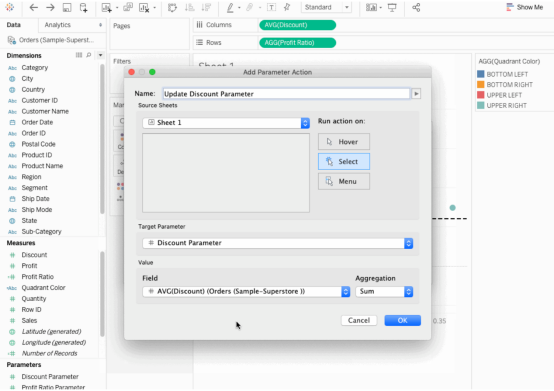Open the Dimensions pane dropdown arrow
This screenshot has width=554, height=391.
[100, 55]
